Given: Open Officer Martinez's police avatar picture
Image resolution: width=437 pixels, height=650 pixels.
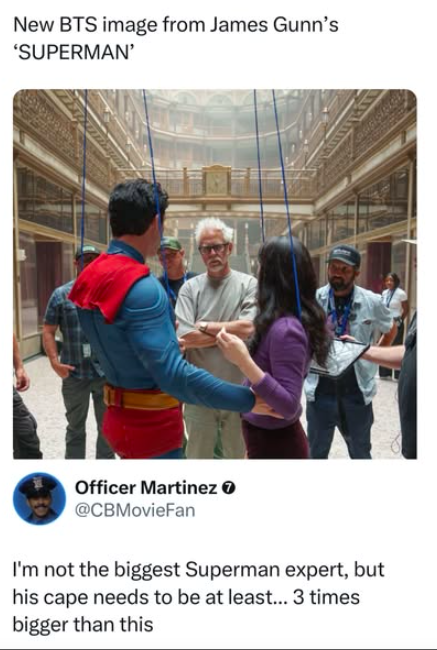Looking at the screenshot, I should (x=39, y=499).
